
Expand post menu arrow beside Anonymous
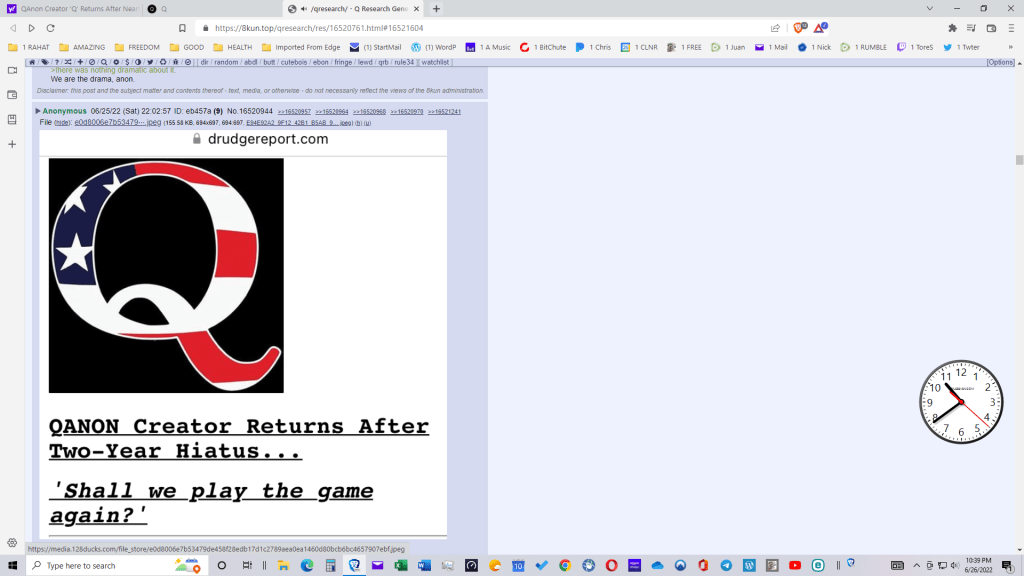[38, 111]
